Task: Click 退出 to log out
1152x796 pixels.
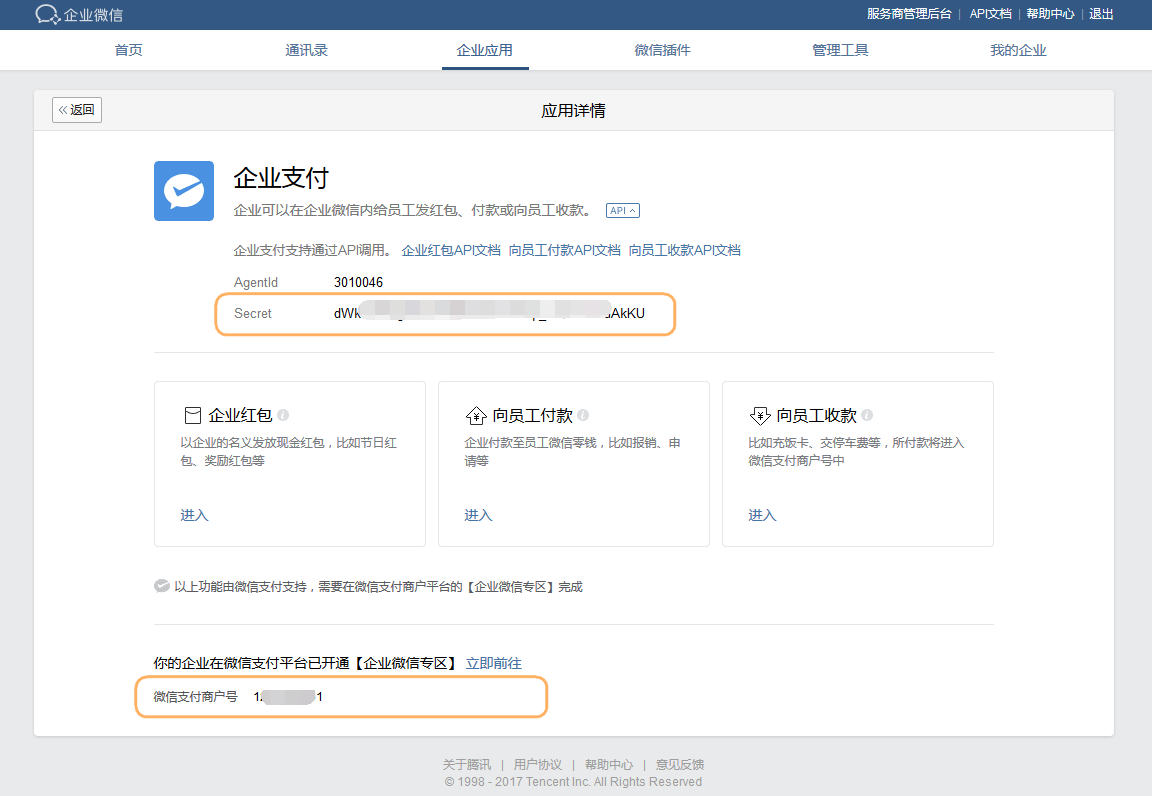Action: pyautogui.click(x=1101, y=14)
